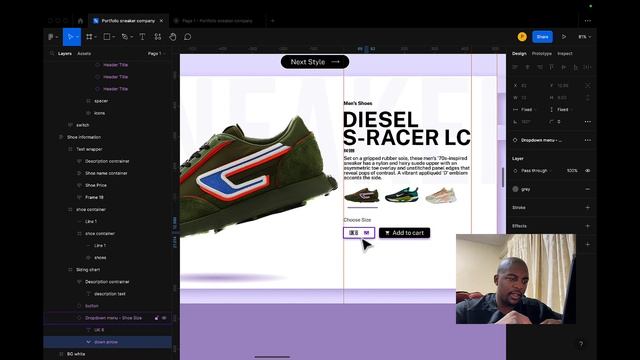Viewport: 640px width, 360px height.
Task: Select the Move tool
Action: point(70,37)
